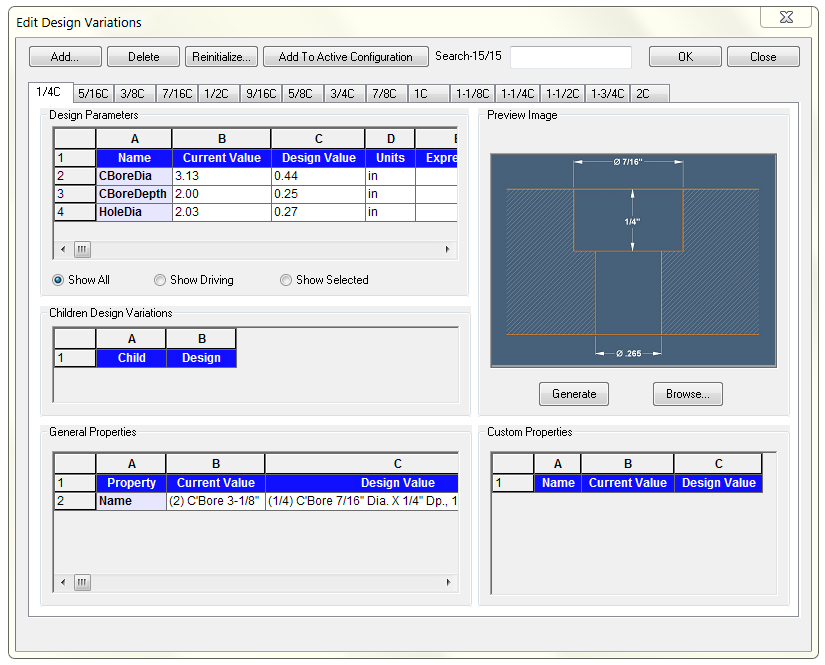Click the Add... button

tap(66, 57)
